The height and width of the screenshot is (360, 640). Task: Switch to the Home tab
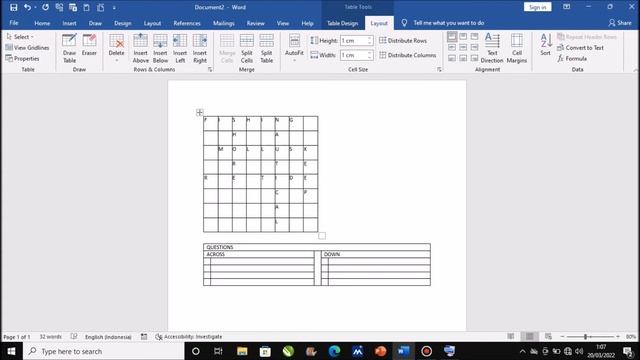tap(42, 23)
